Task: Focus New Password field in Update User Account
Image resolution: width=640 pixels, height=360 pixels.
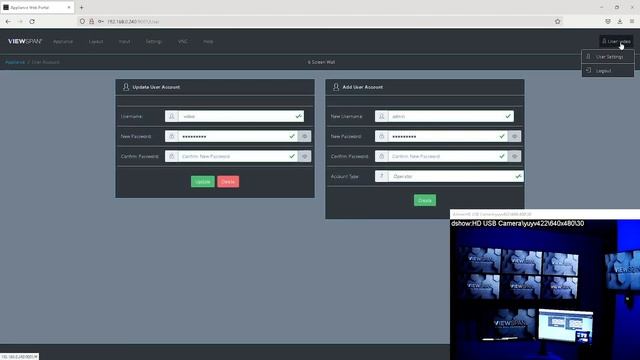Action: 238,136
